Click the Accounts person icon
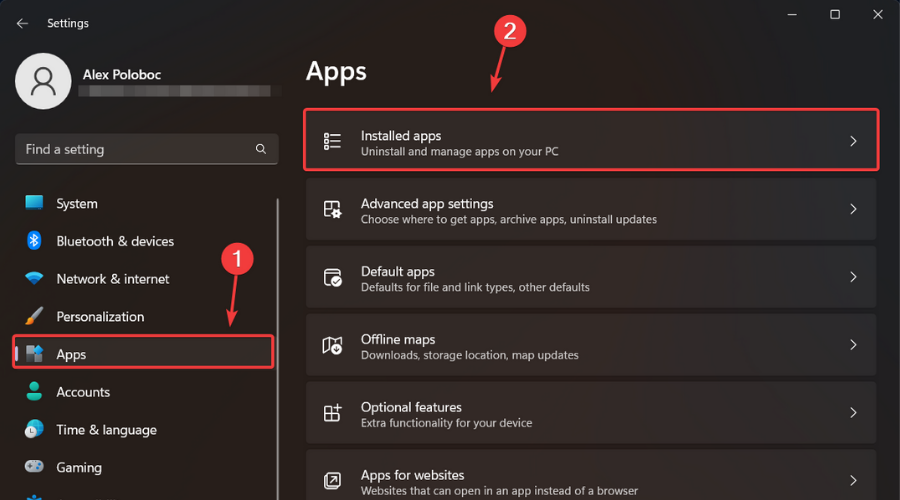Viewport: 900px width, 500px height. click(x=34, y=392)
